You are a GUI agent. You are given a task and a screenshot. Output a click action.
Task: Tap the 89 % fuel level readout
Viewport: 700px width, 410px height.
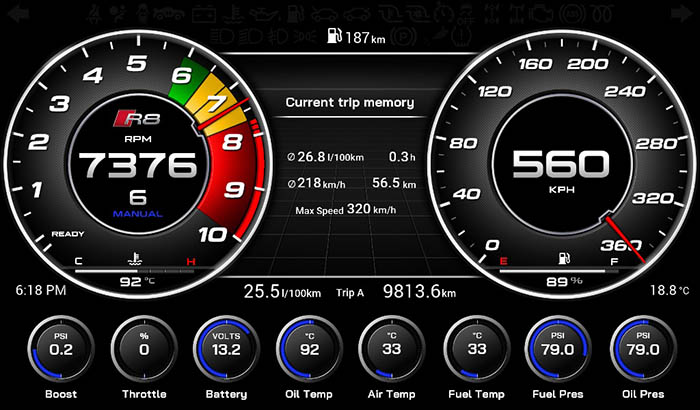point(564,281)
